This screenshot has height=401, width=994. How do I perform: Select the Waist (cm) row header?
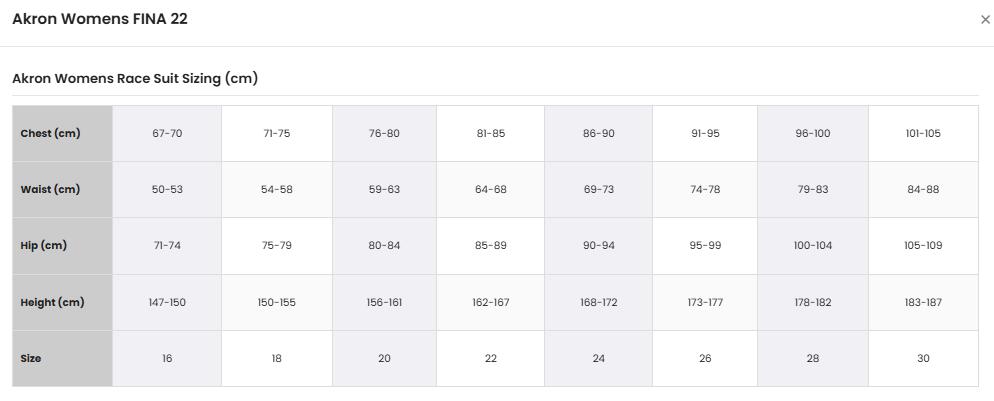click(62, 189)
